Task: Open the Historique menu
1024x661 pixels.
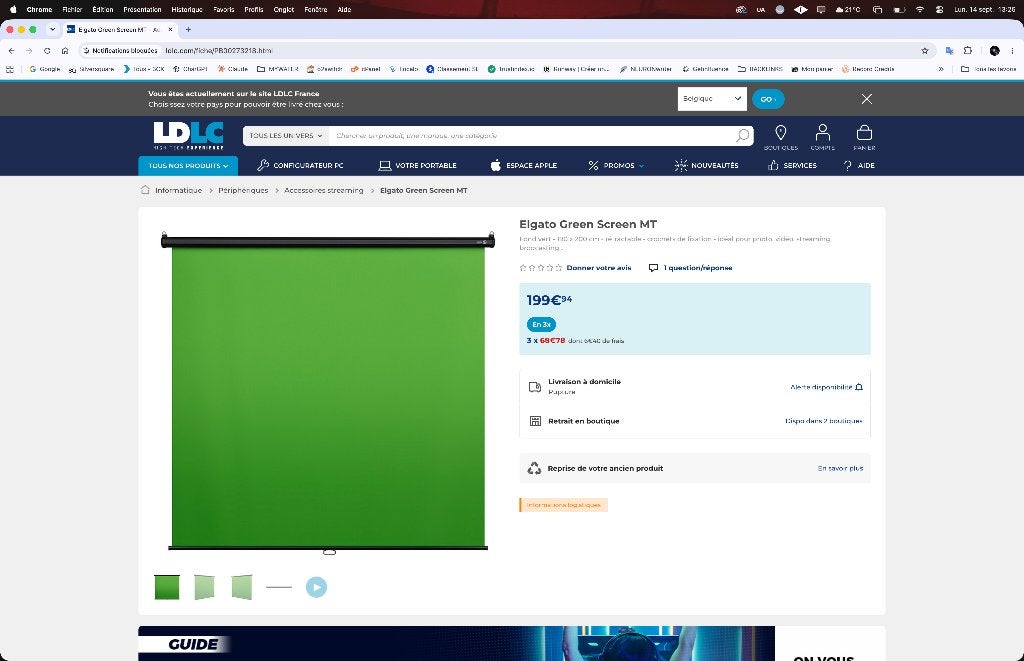Action: pyautogui.click(x=187, y=9)
